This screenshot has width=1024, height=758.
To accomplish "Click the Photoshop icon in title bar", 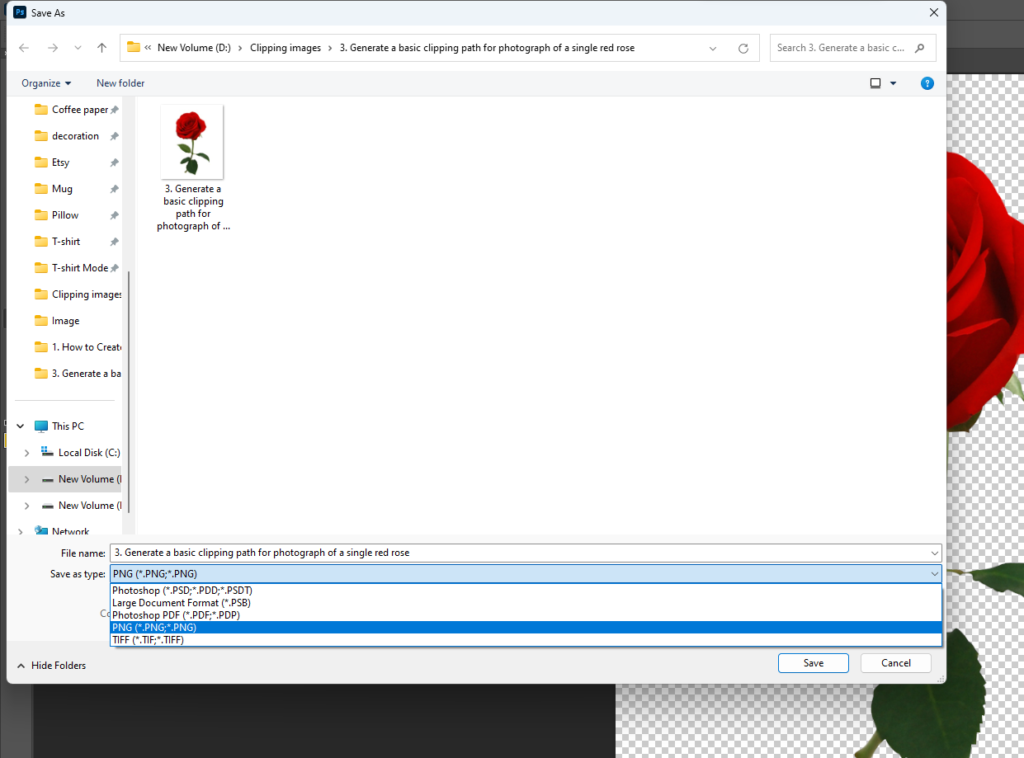I will [20, 12].
